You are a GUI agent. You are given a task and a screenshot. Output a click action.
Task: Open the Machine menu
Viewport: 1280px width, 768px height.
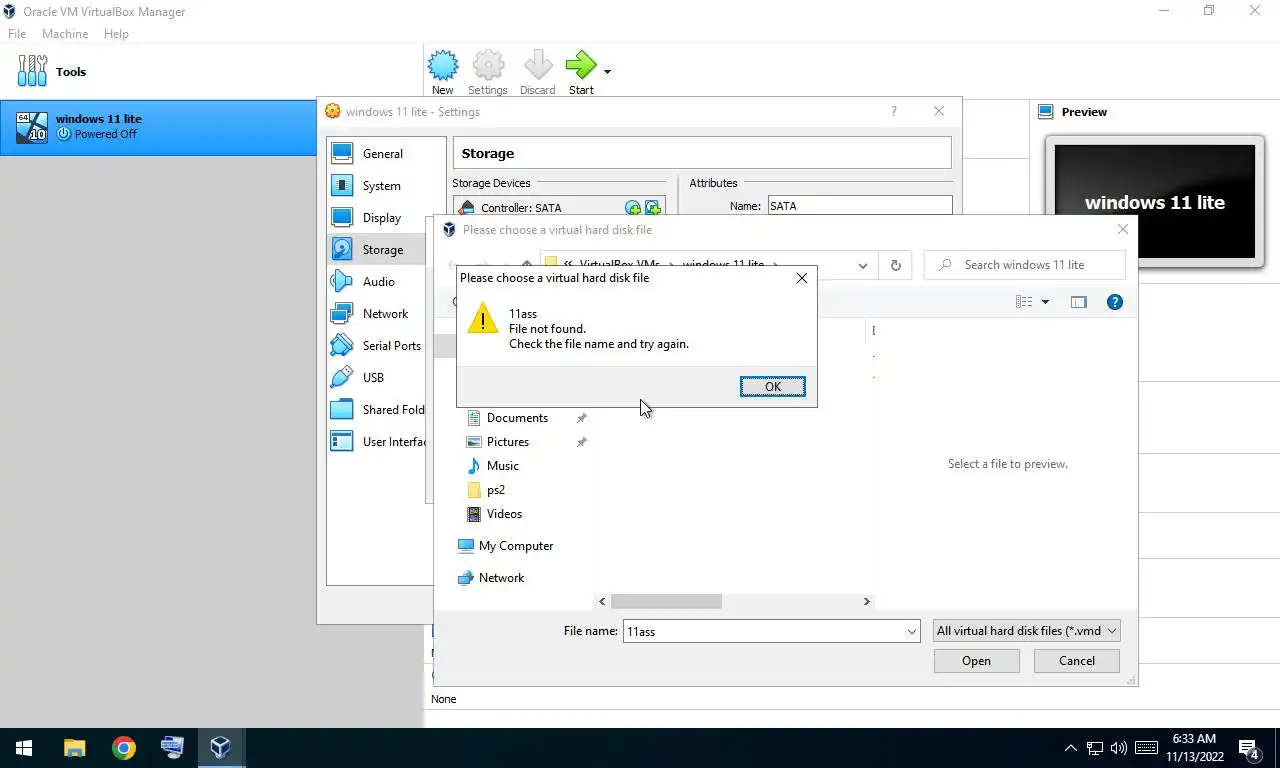[x=65, y=34]
